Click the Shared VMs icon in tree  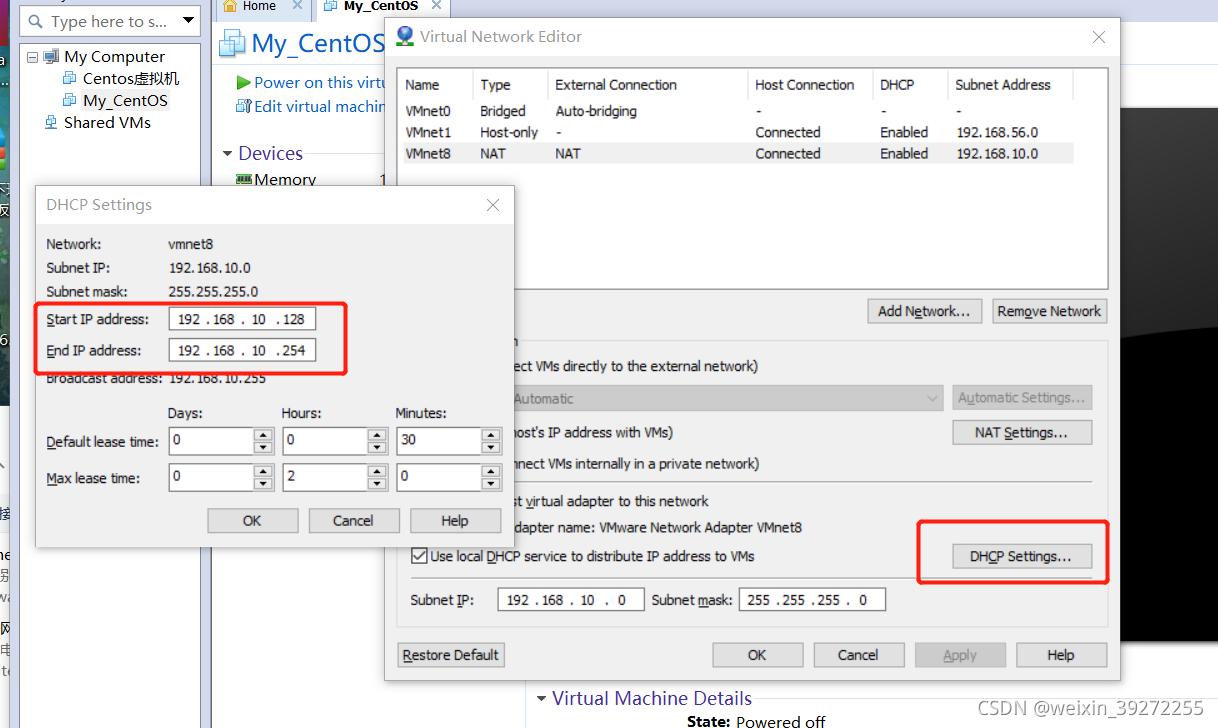pyautogui.click(x=51, y=122)
